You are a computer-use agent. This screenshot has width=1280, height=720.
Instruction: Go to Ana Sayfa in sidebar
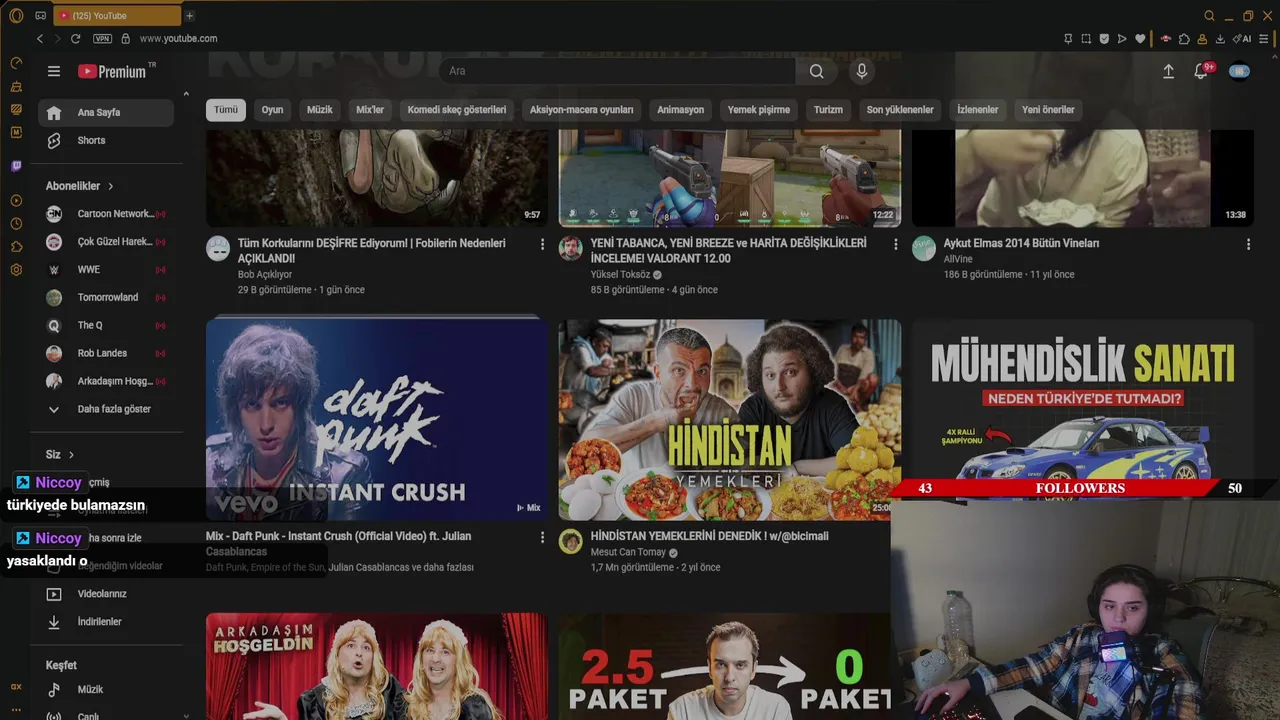point(106,113)
